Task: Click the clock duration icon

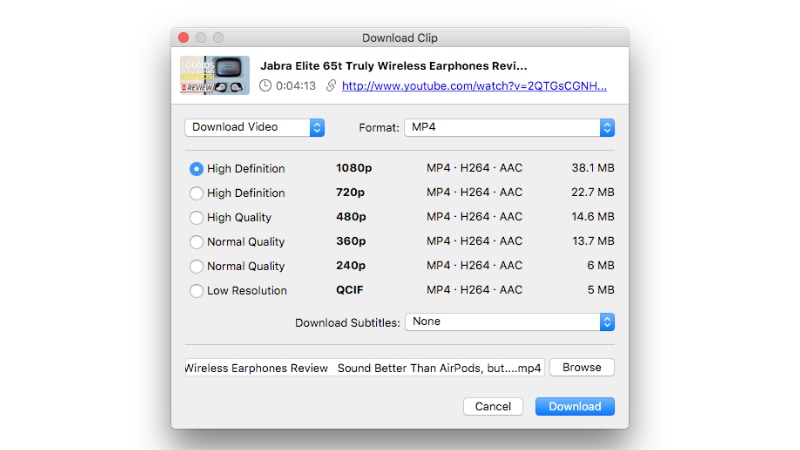Action: [x=265, y=86]
